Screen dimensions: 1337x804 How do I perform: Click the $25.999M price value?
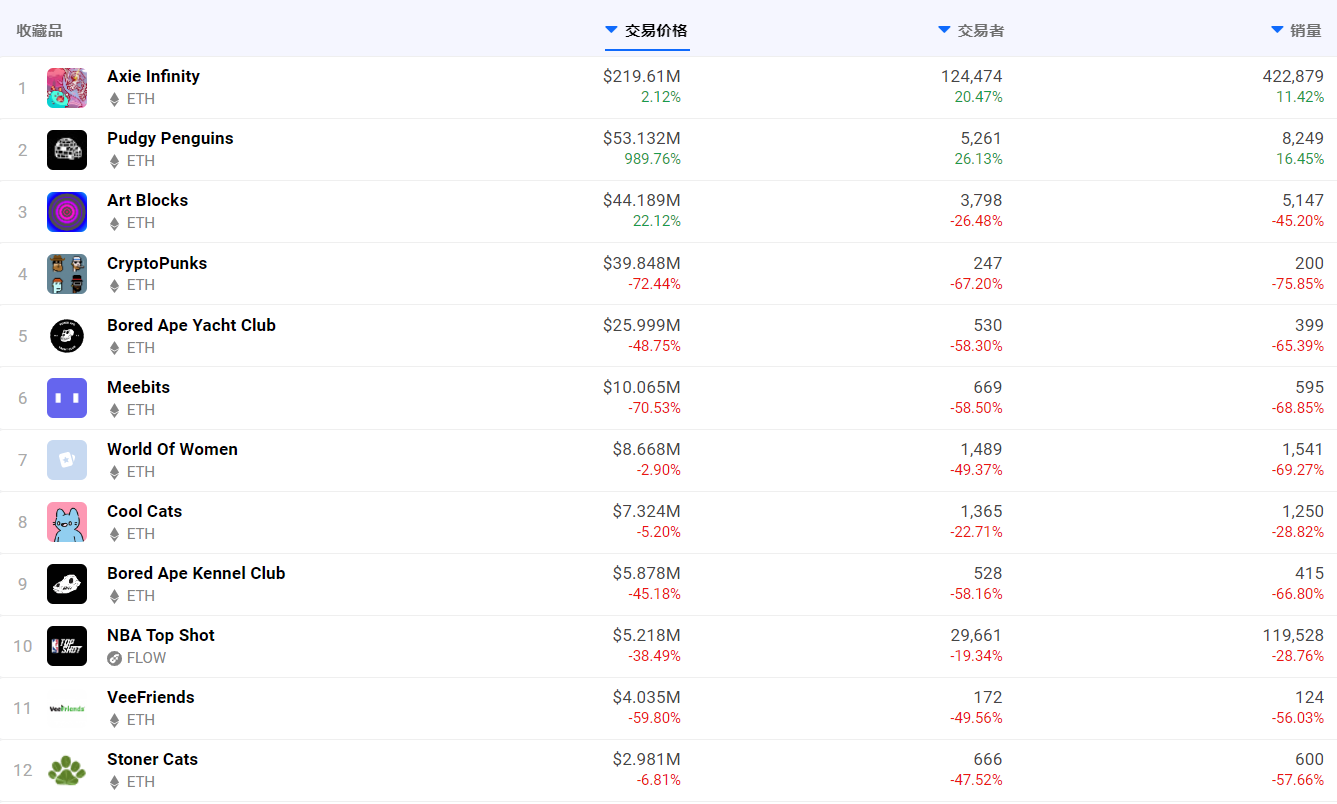pyautogui.click(x=642, y=325)
